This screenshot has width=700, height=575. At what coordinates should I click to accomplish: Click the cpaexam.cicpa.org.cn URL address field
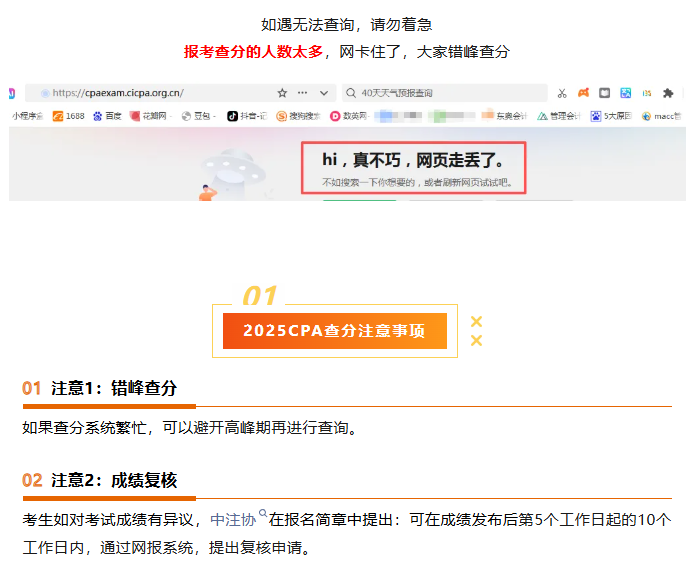[x=150, y=93]
